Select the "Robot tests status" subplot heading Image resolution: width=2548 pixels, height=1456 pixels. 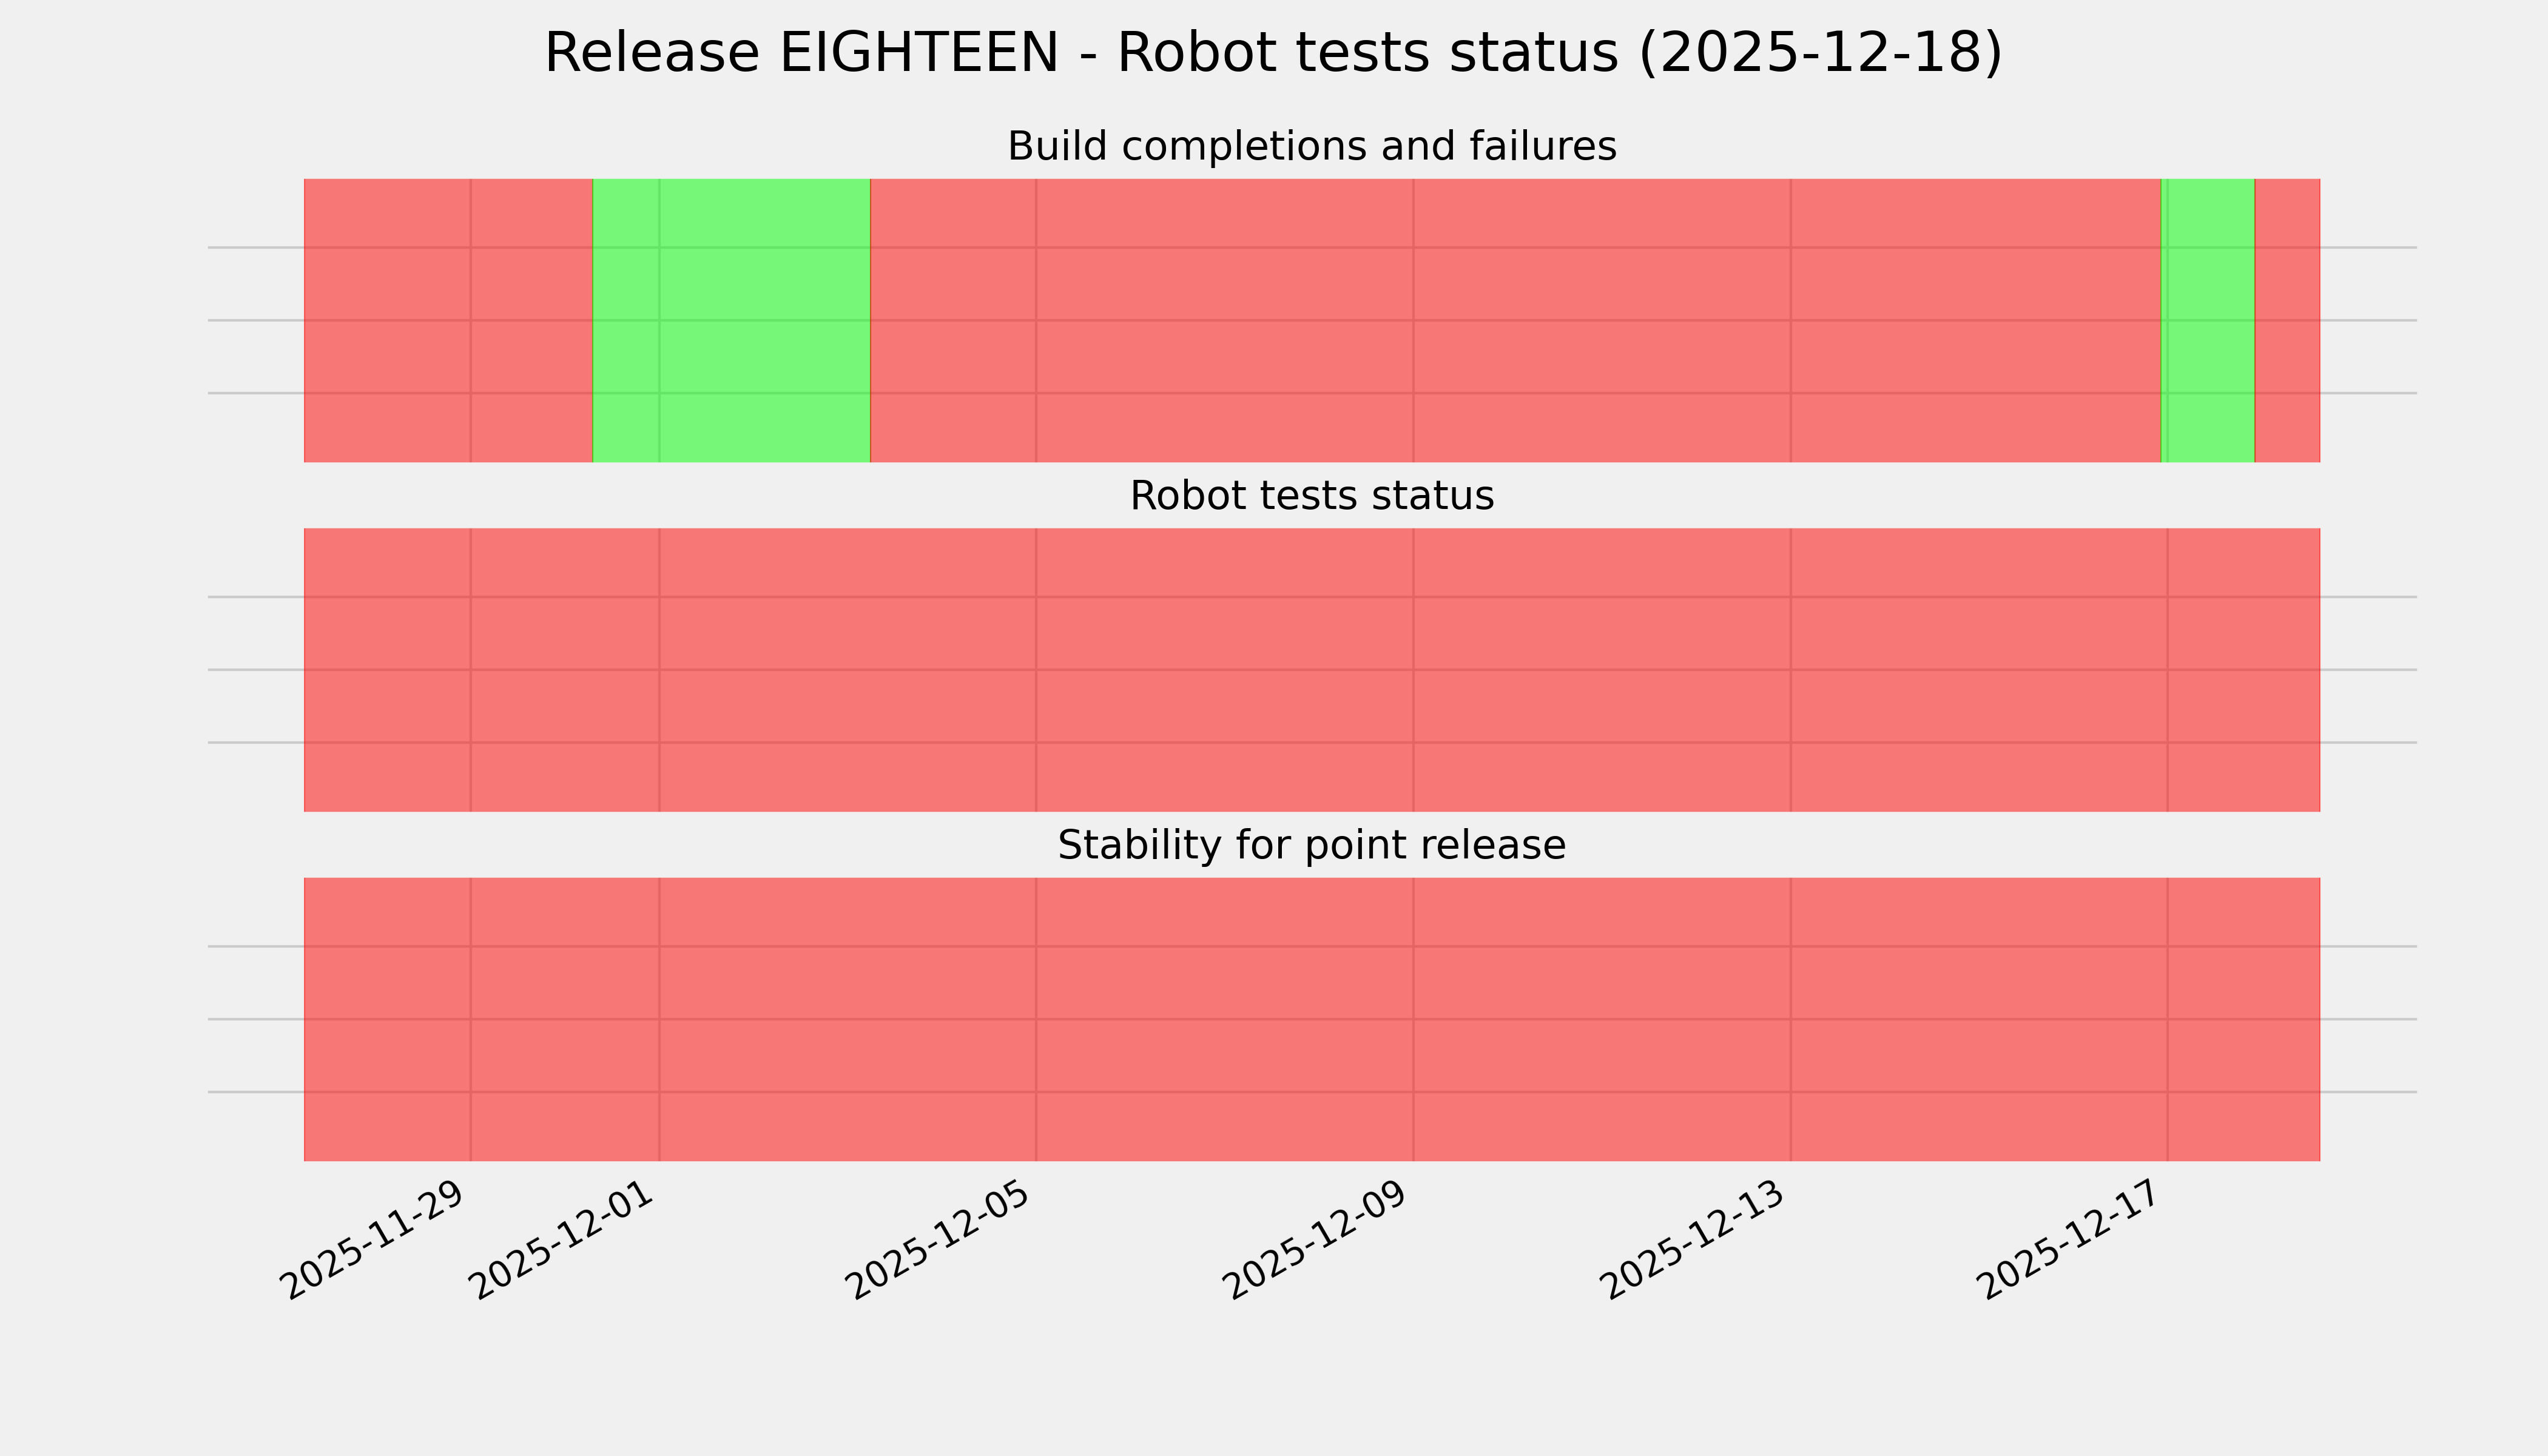[x=1311, y=496]
